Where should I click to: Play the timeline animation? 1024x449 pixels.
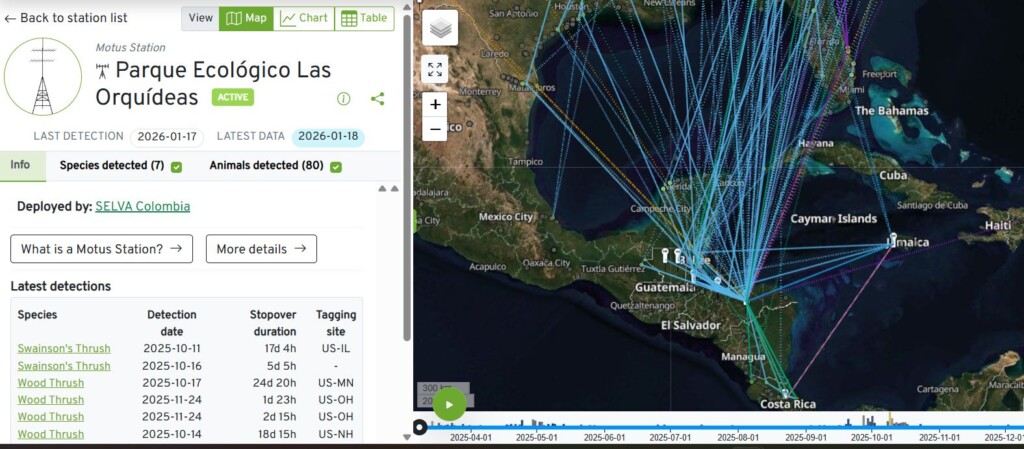[449, 405]
